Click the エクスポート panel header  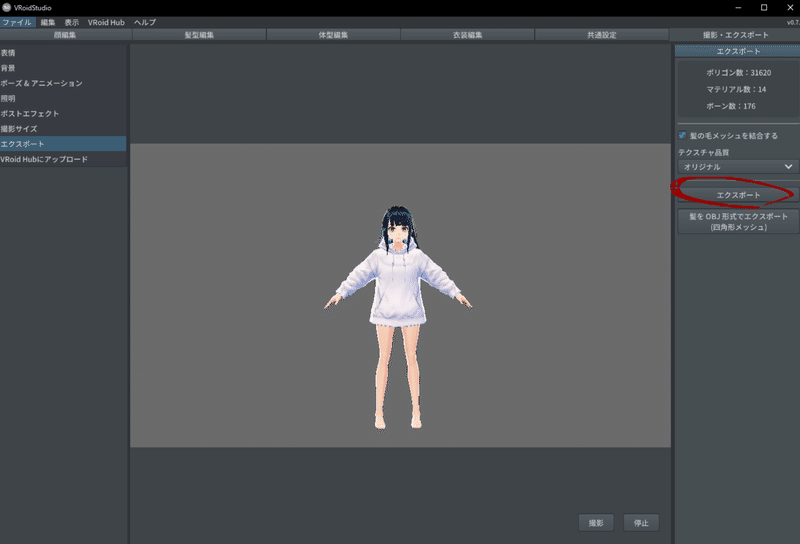[x=737, y=51]
